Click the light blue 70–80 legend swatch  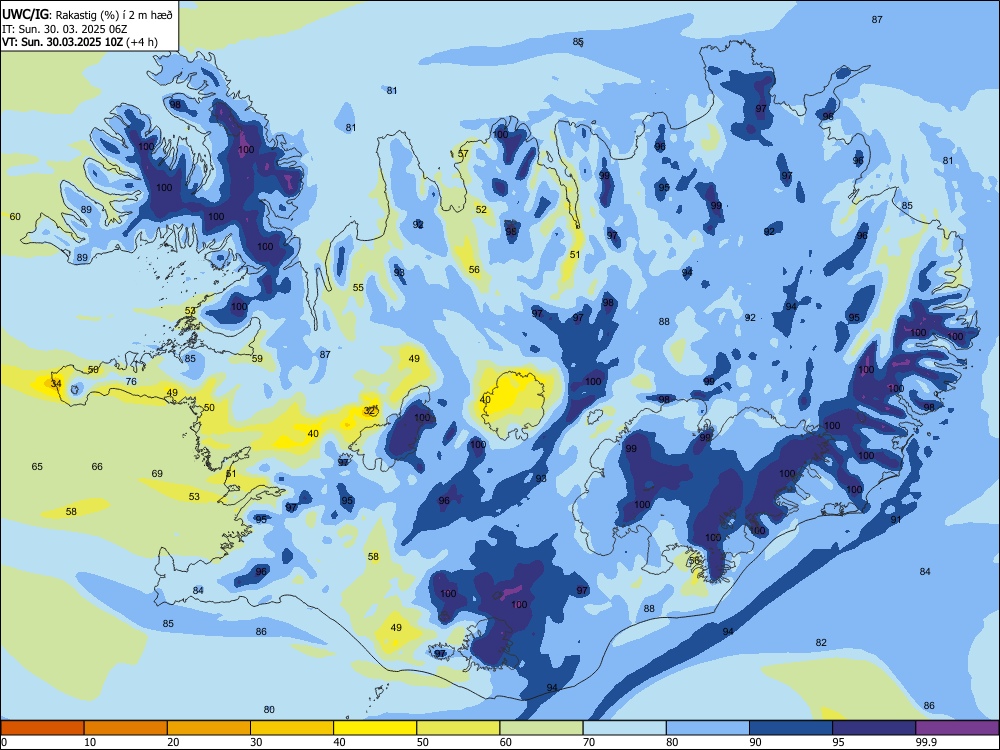624,728
